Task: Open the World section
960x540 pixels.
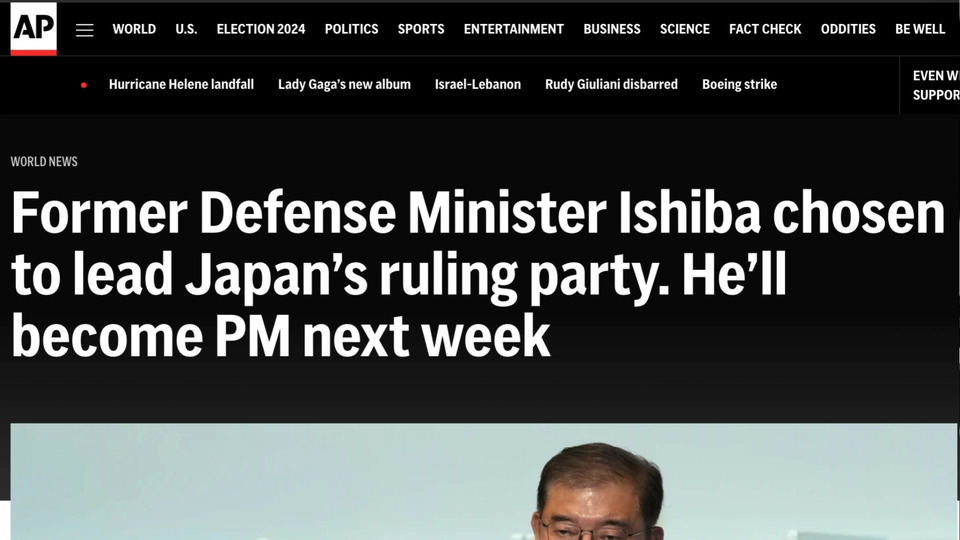Action: click(134, 29)
